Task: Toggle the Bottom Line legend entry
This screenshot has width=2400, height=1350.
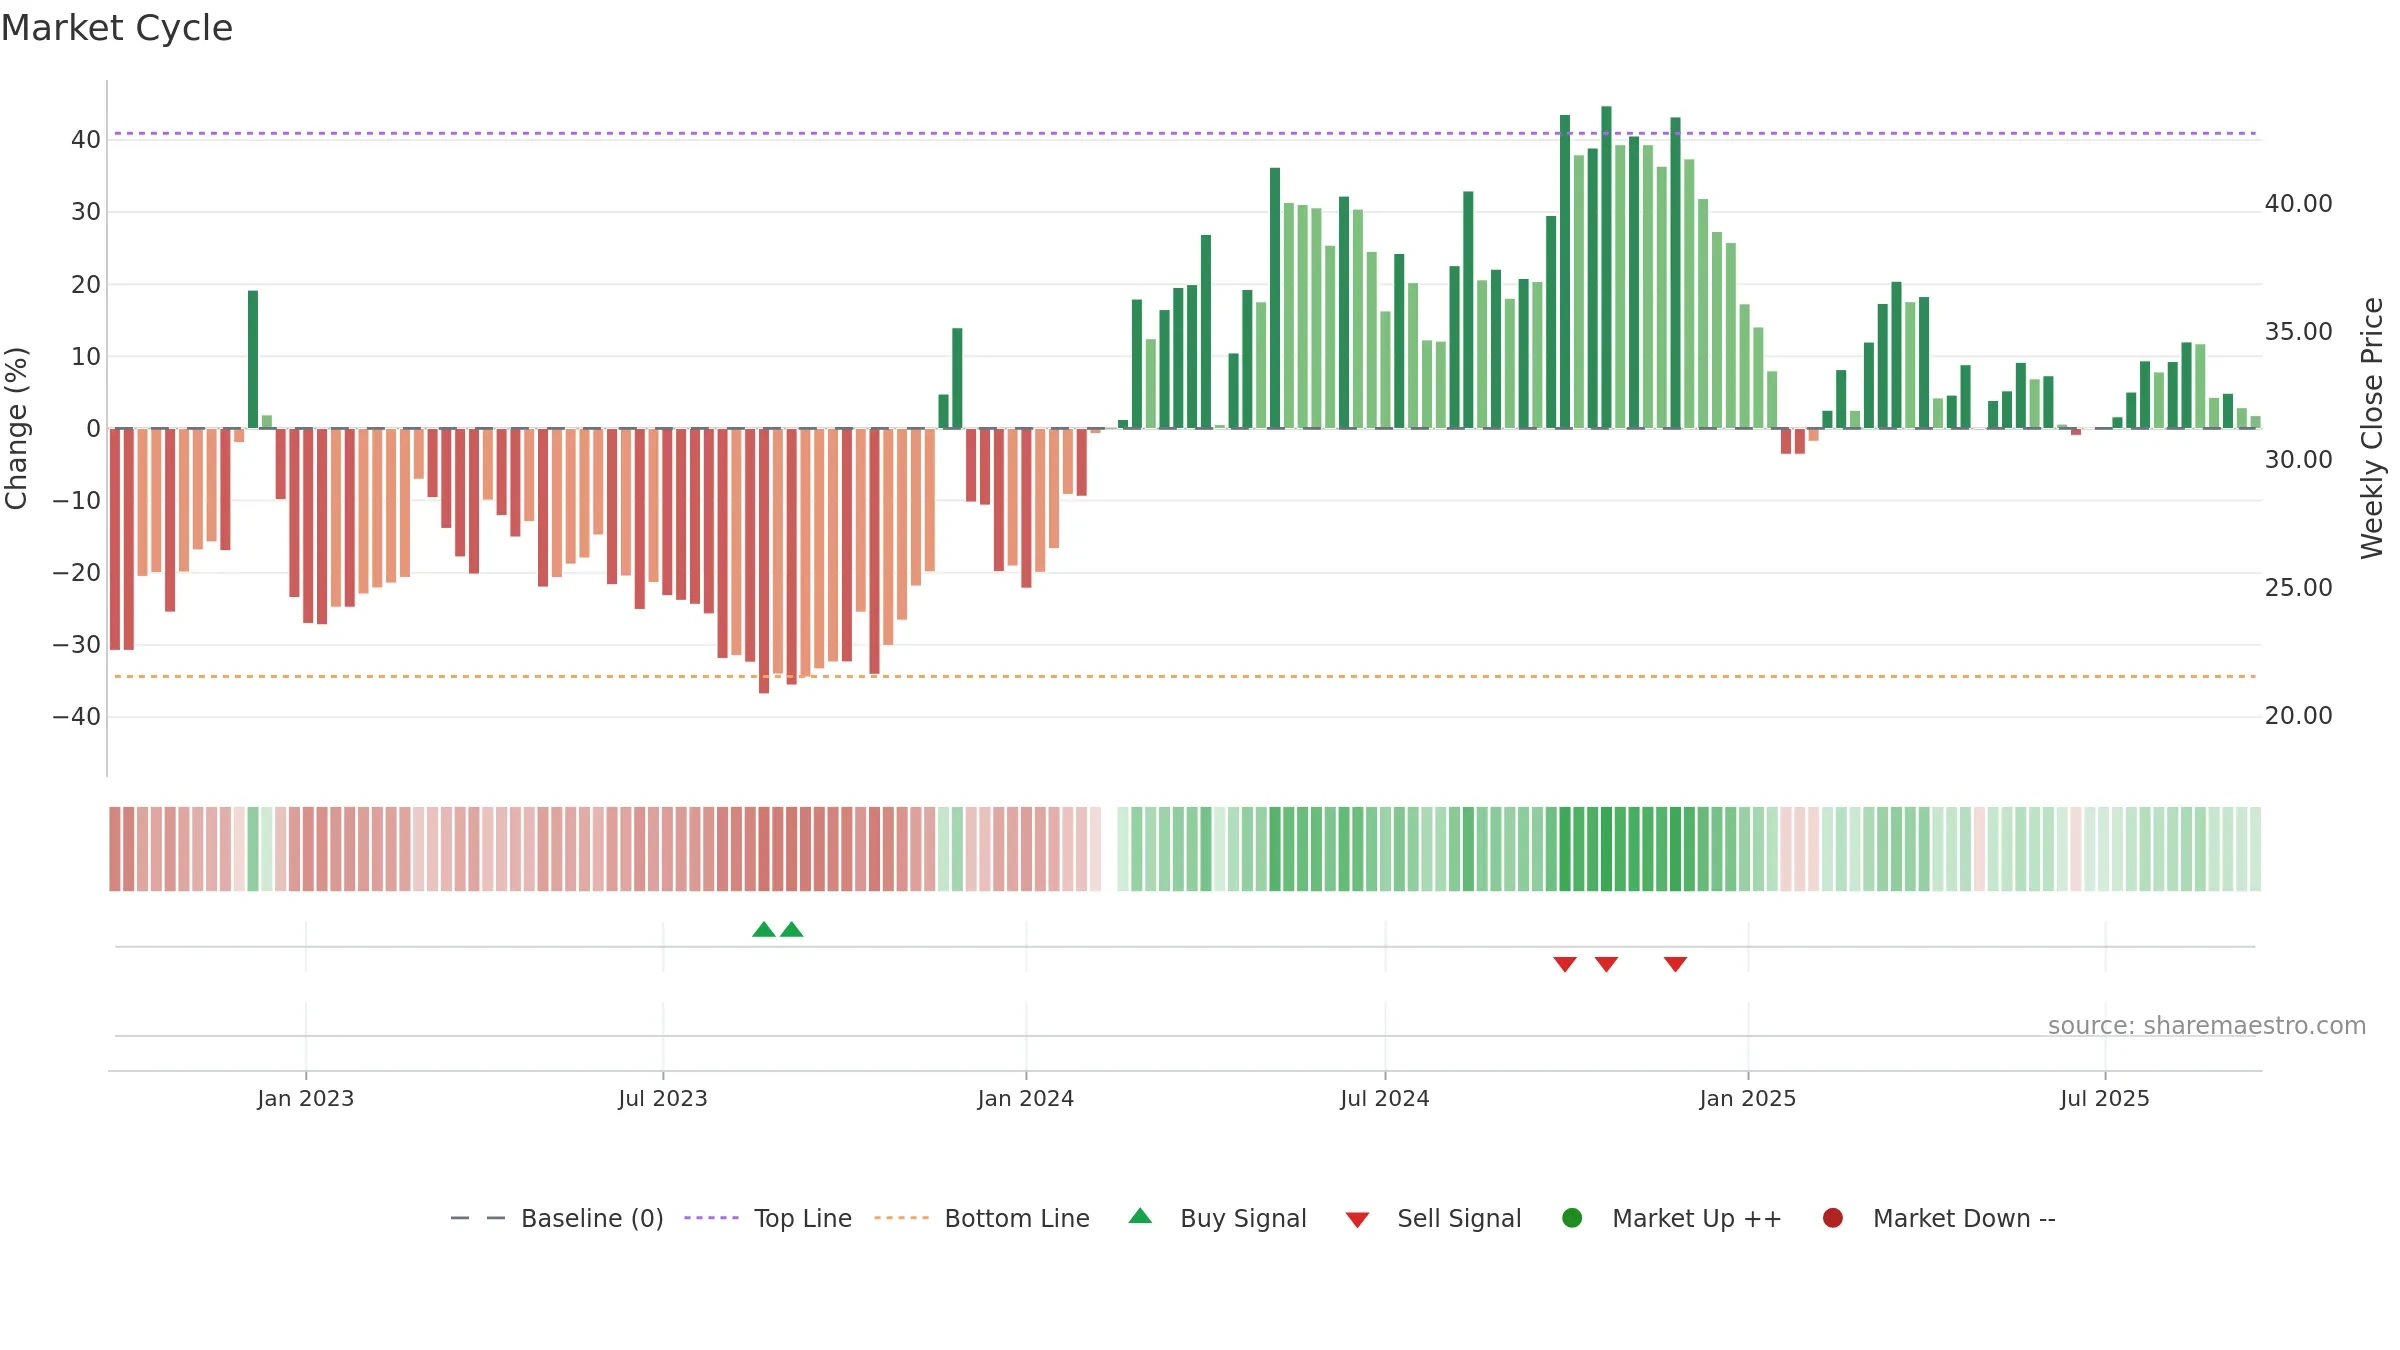Action: pos(982,1218)
